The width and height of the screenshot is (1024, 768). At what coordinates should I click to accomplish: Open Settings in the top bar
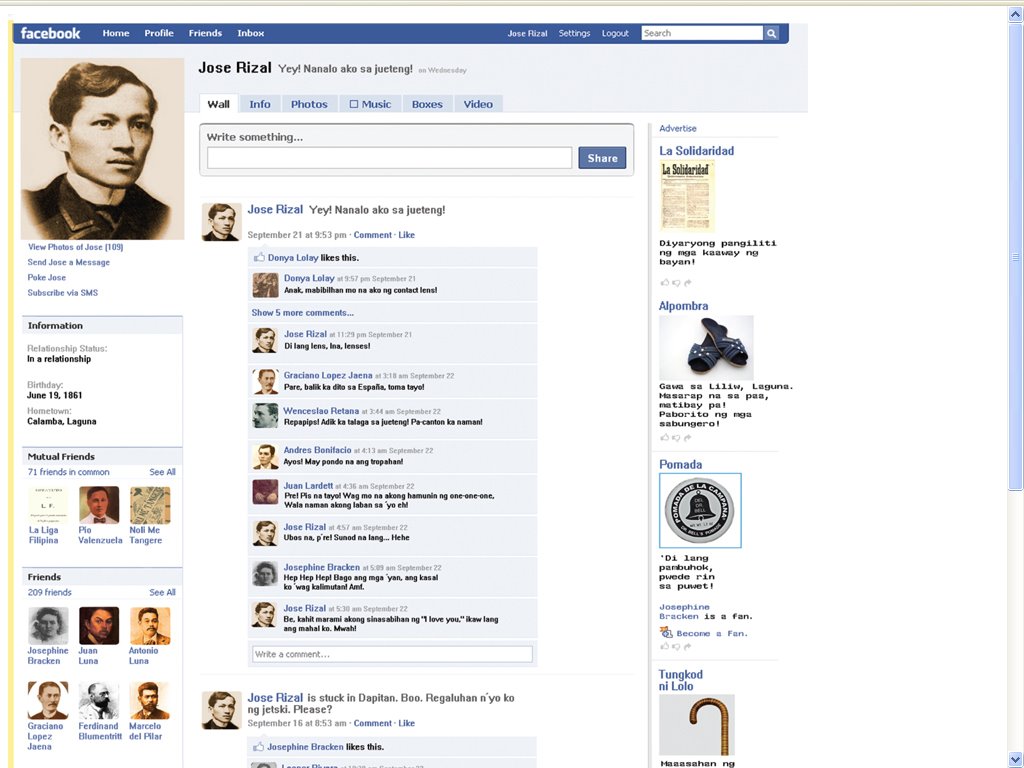(x=574, y=33)
